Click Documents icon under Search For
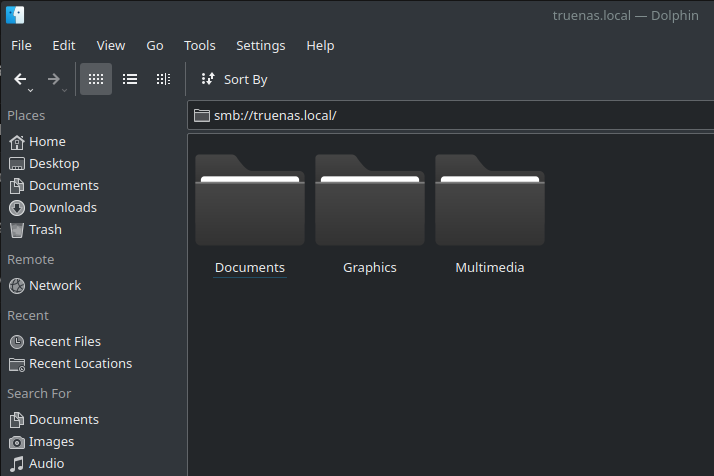This screenshot has width=714, height=476. coord(17,420)
